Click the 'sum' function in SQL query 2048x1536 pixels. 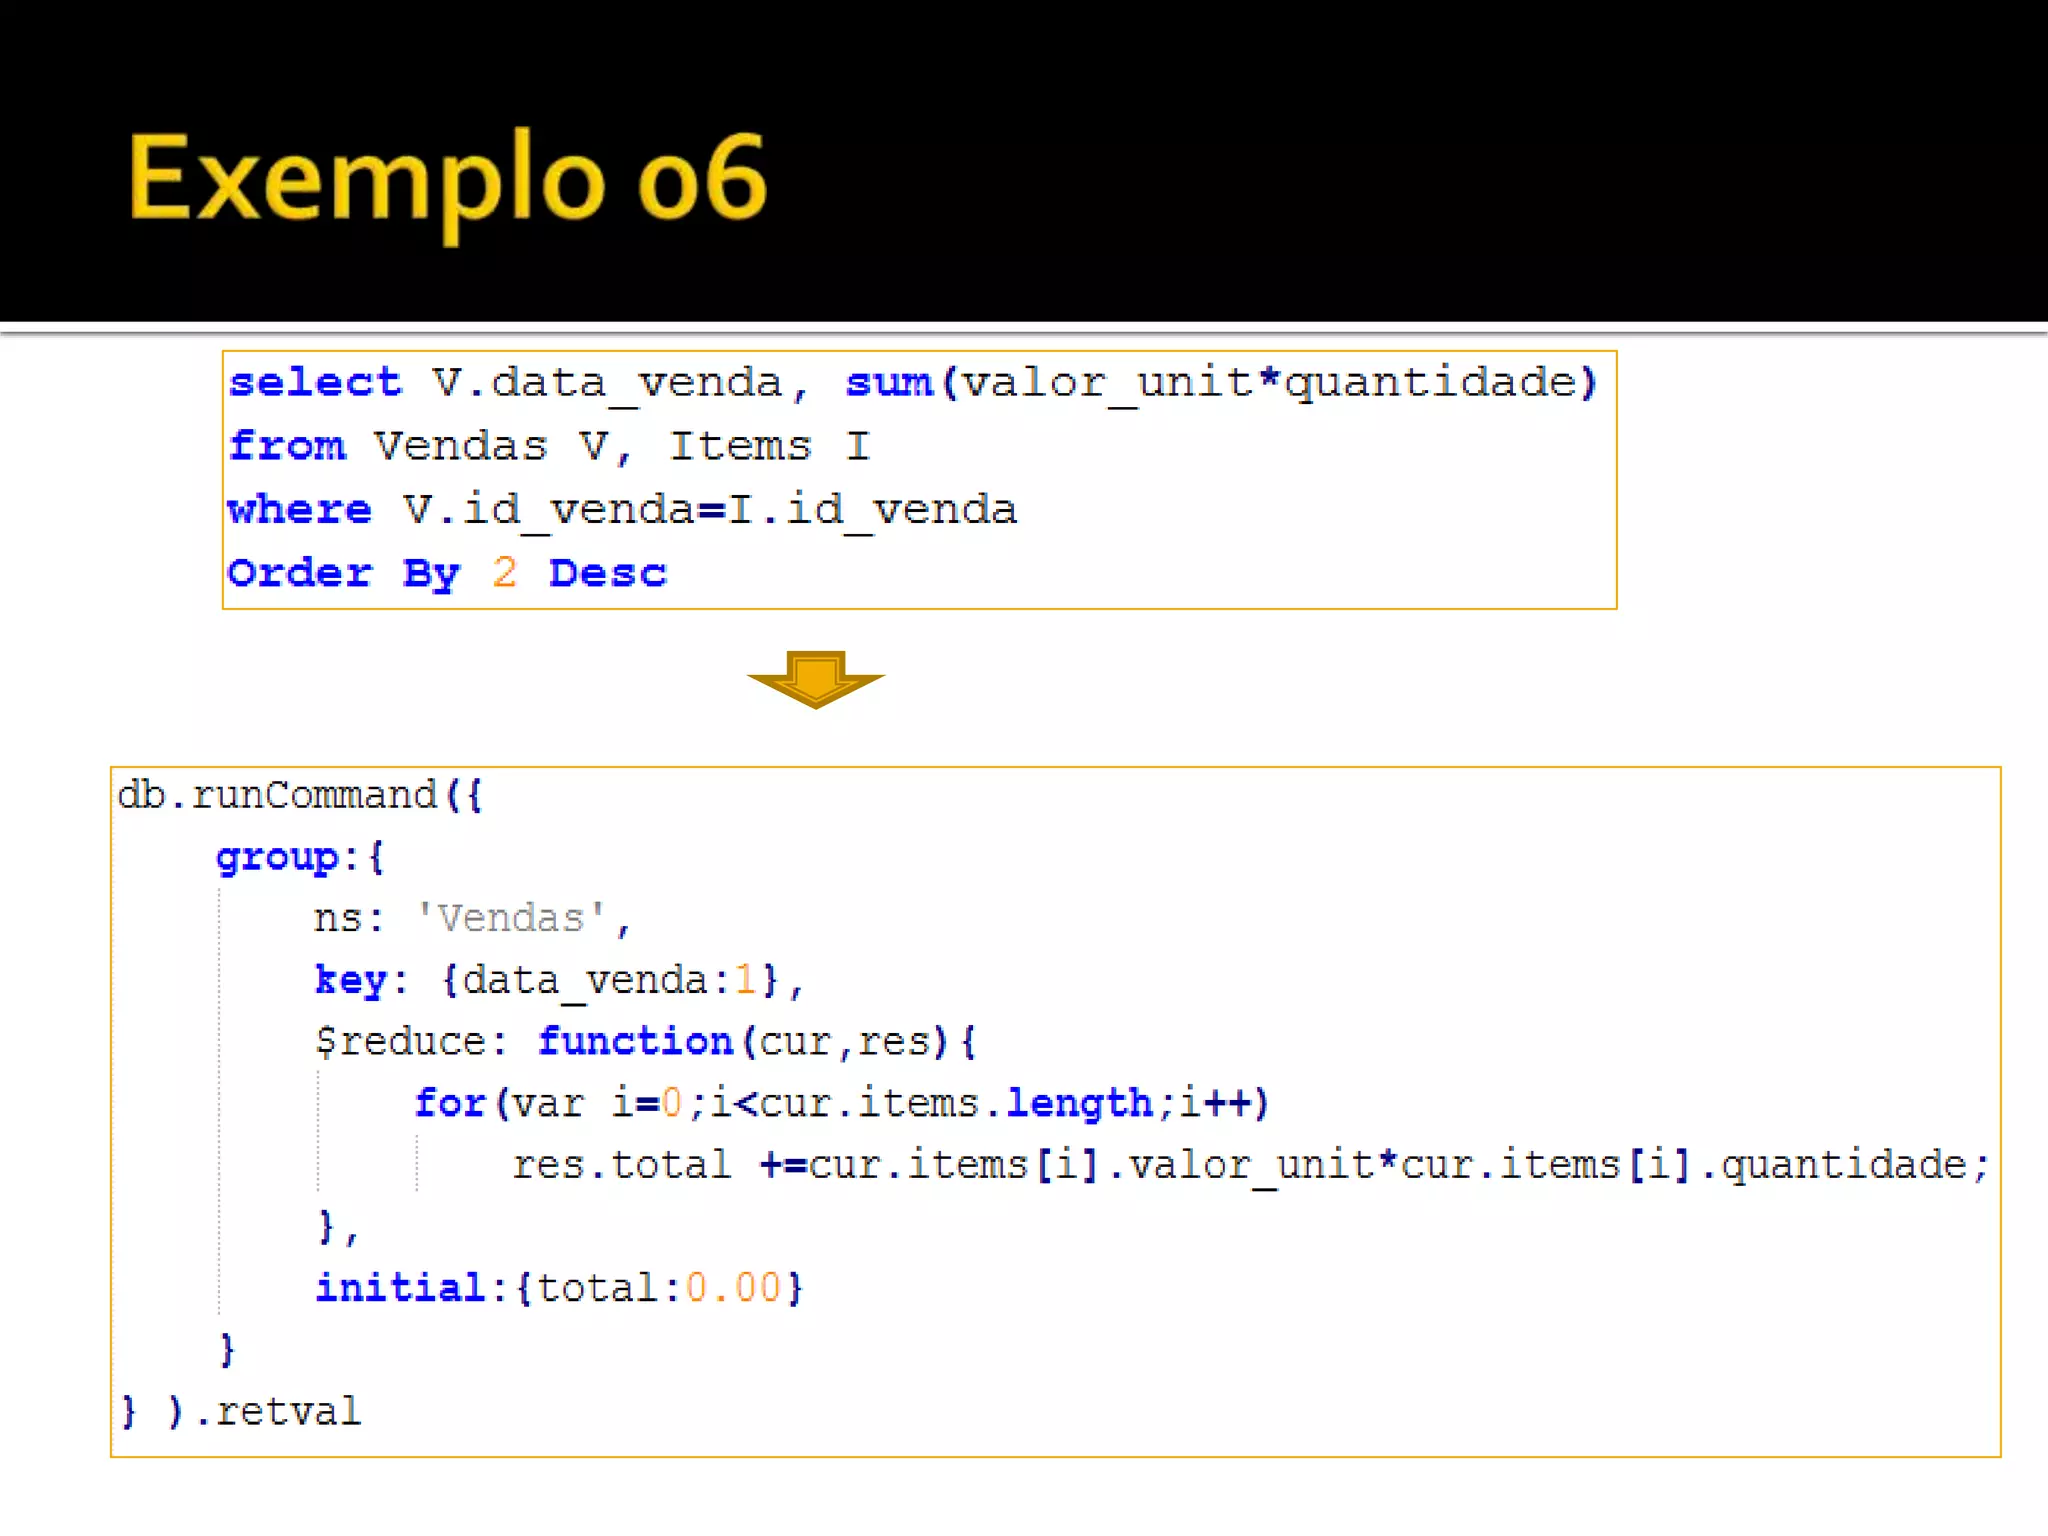[888, 383]
